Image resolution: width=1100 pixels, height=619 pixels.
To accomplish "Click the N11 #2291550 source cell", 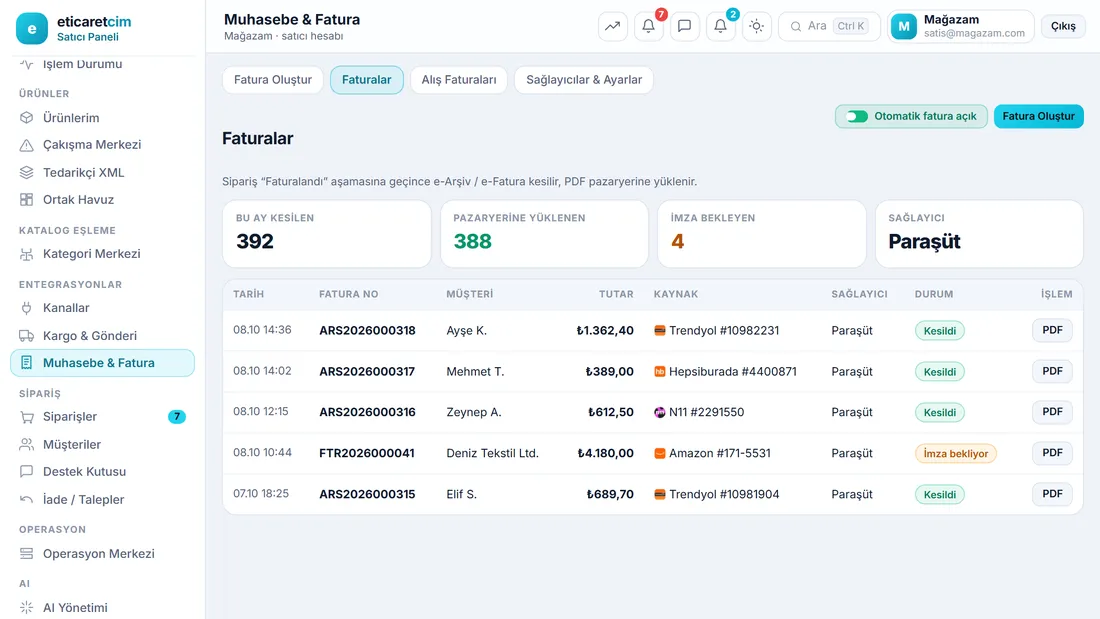I will pyautogui.click(x=699, y=412).
